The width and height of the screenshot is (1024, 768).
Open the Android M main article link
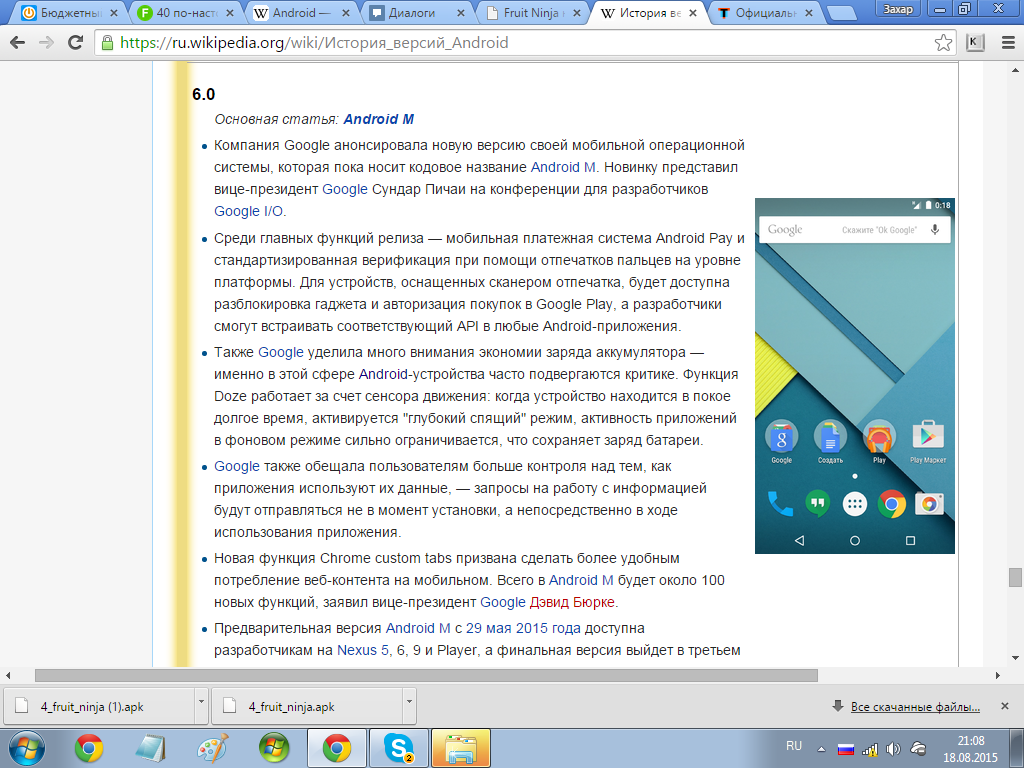[378, 119]
